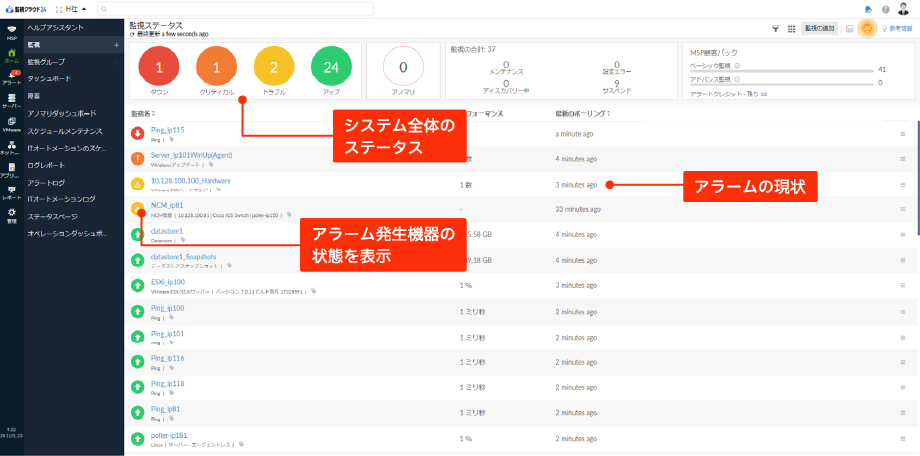920x456 pixels.
Task: Open the blue notification icon in header
Action: (x=868, y=9)
